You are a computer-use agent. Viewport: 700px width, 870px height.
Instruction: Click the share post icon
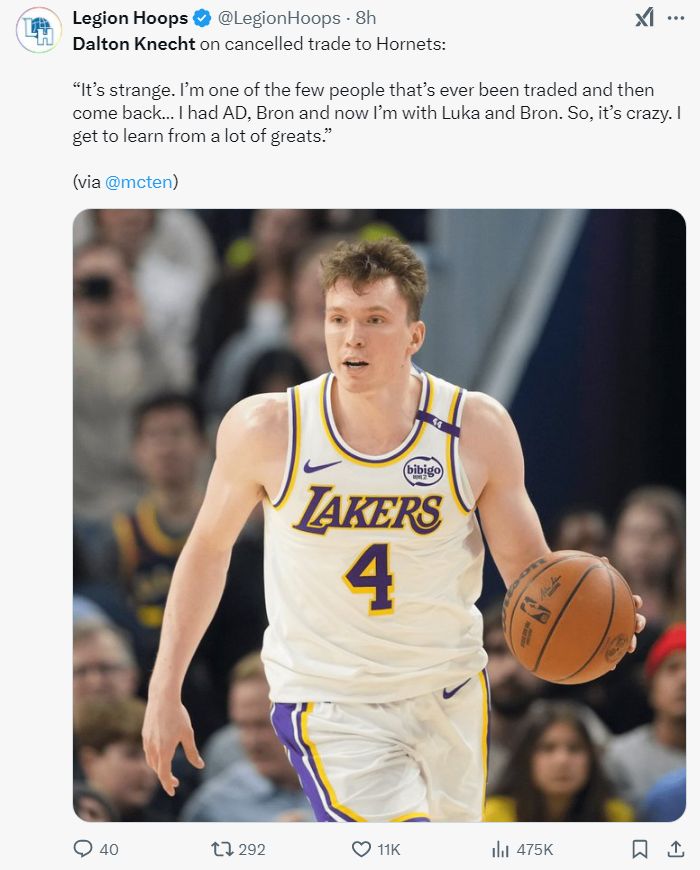671,849
